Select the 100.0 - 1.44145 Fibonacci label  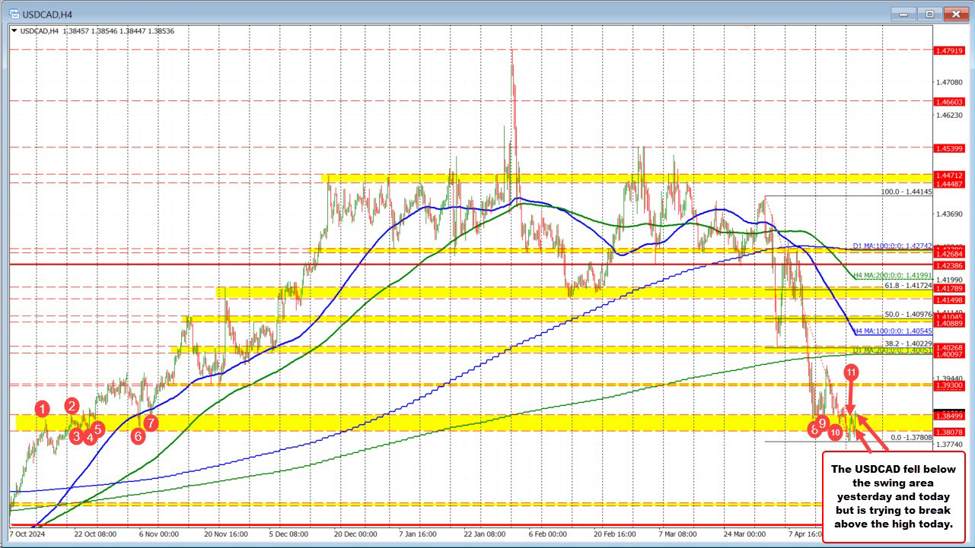click(906, 191)
